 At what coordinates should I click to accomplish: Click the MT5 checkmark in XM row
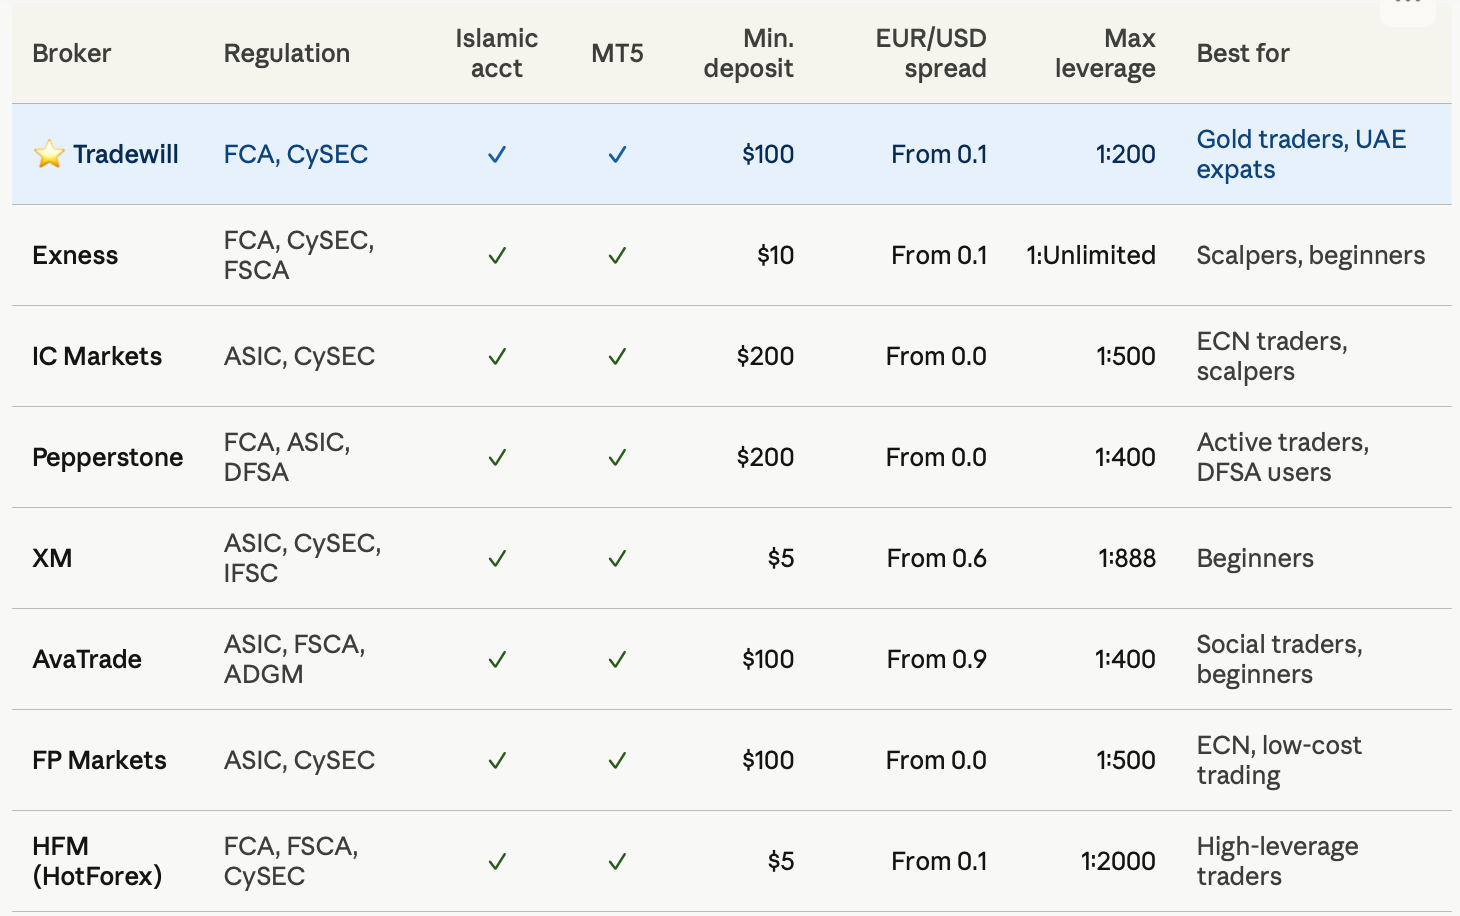pyautogui.click(x=617, y=558)
